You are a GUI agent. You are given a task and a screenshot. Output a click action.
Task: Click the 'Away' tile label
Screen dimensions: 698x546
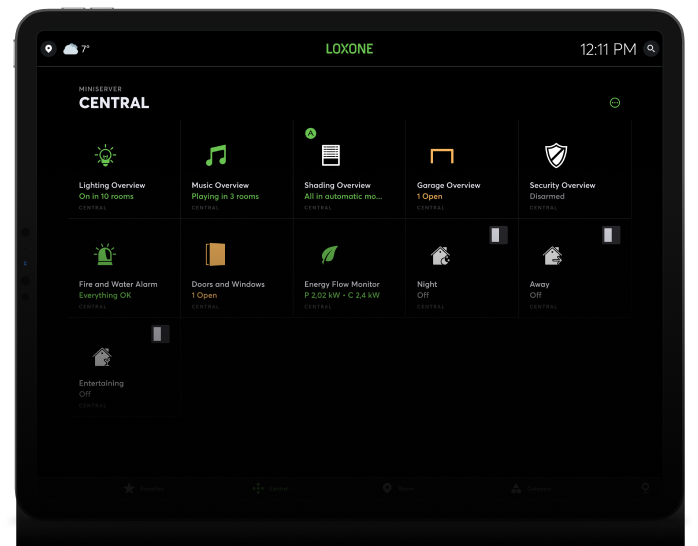point(540,284)
